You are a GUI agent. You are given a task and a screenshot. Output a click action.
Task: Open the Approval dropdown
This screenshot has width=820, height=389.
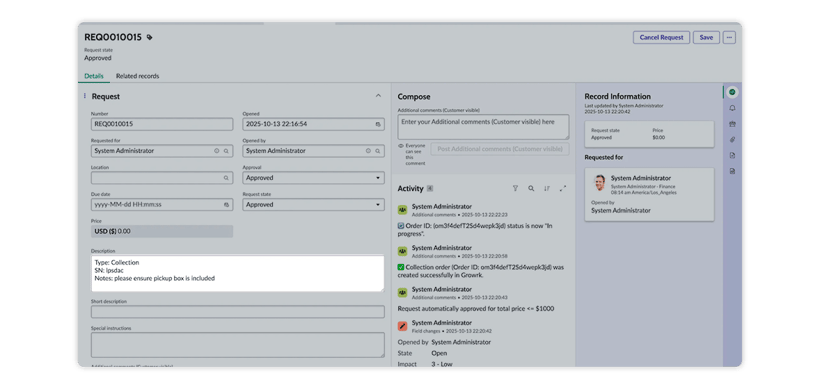(x=314, y=178)
